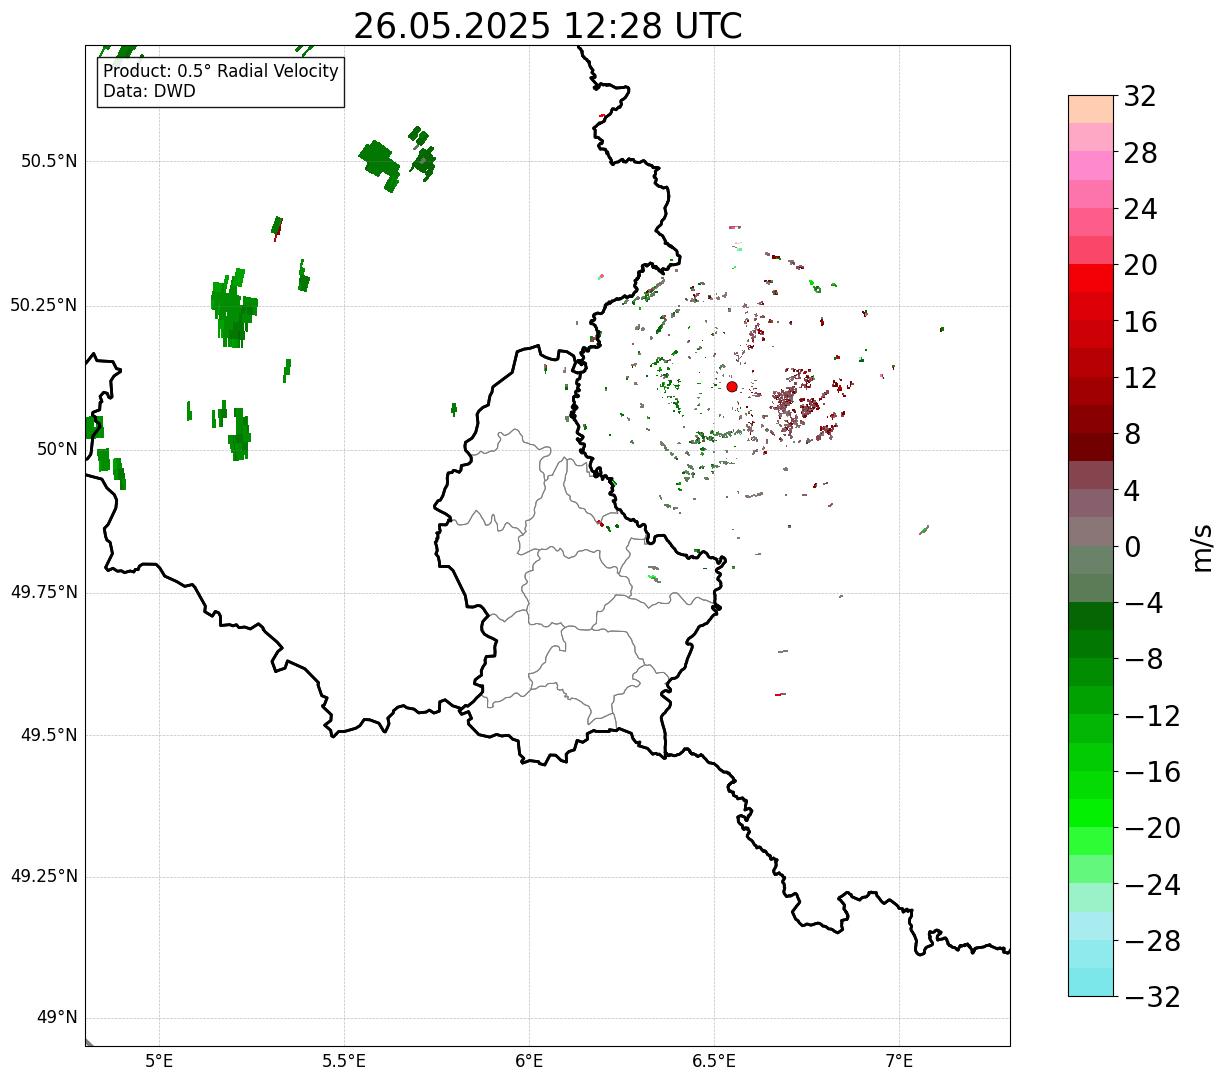Pick the cyan swatch at bottom of colorbar
This screenshot has height=1081, width=1225.
click(1091, 982)
